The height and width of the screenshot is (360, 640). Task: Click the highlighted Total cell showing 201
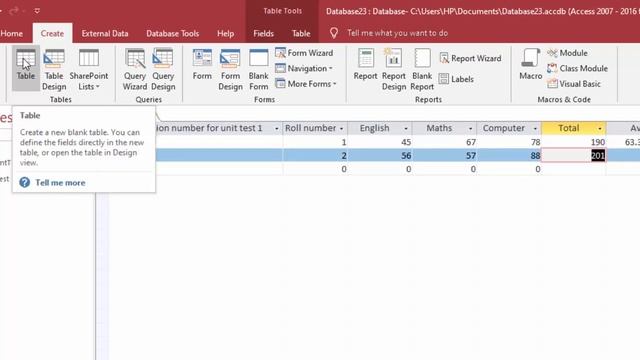pos(573,156)
